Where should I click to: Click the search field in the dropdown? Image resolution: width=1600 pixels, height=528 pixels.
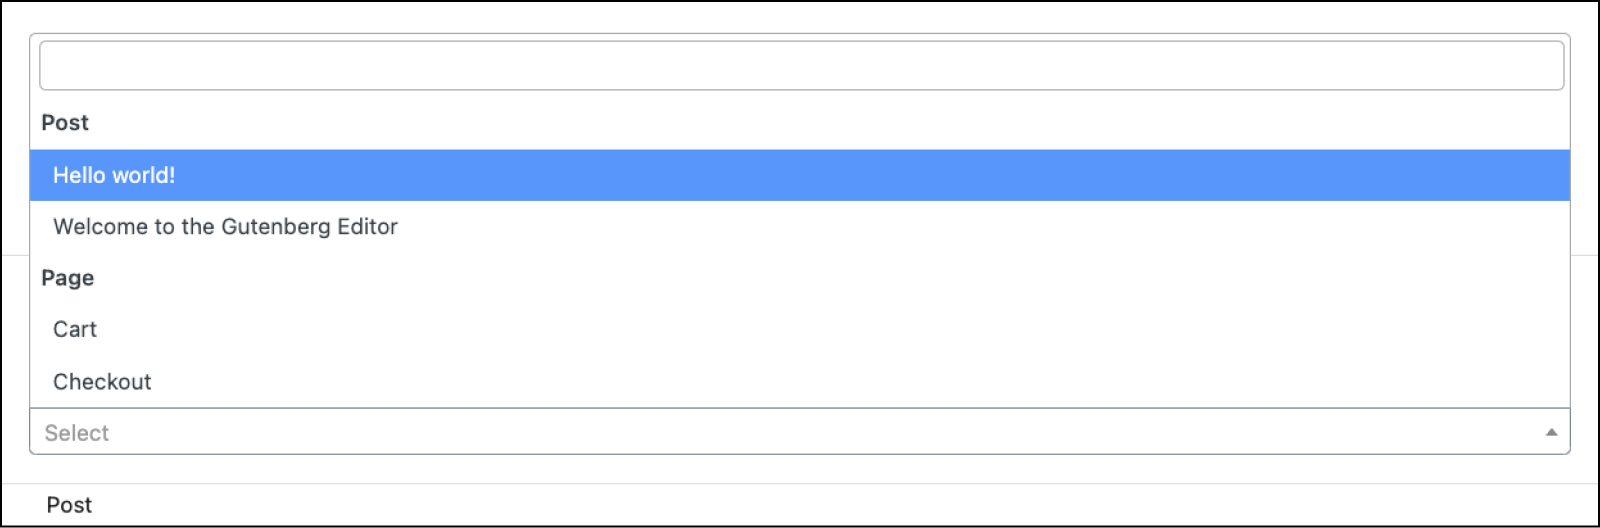pyautogui.click(x=800, y=66)
